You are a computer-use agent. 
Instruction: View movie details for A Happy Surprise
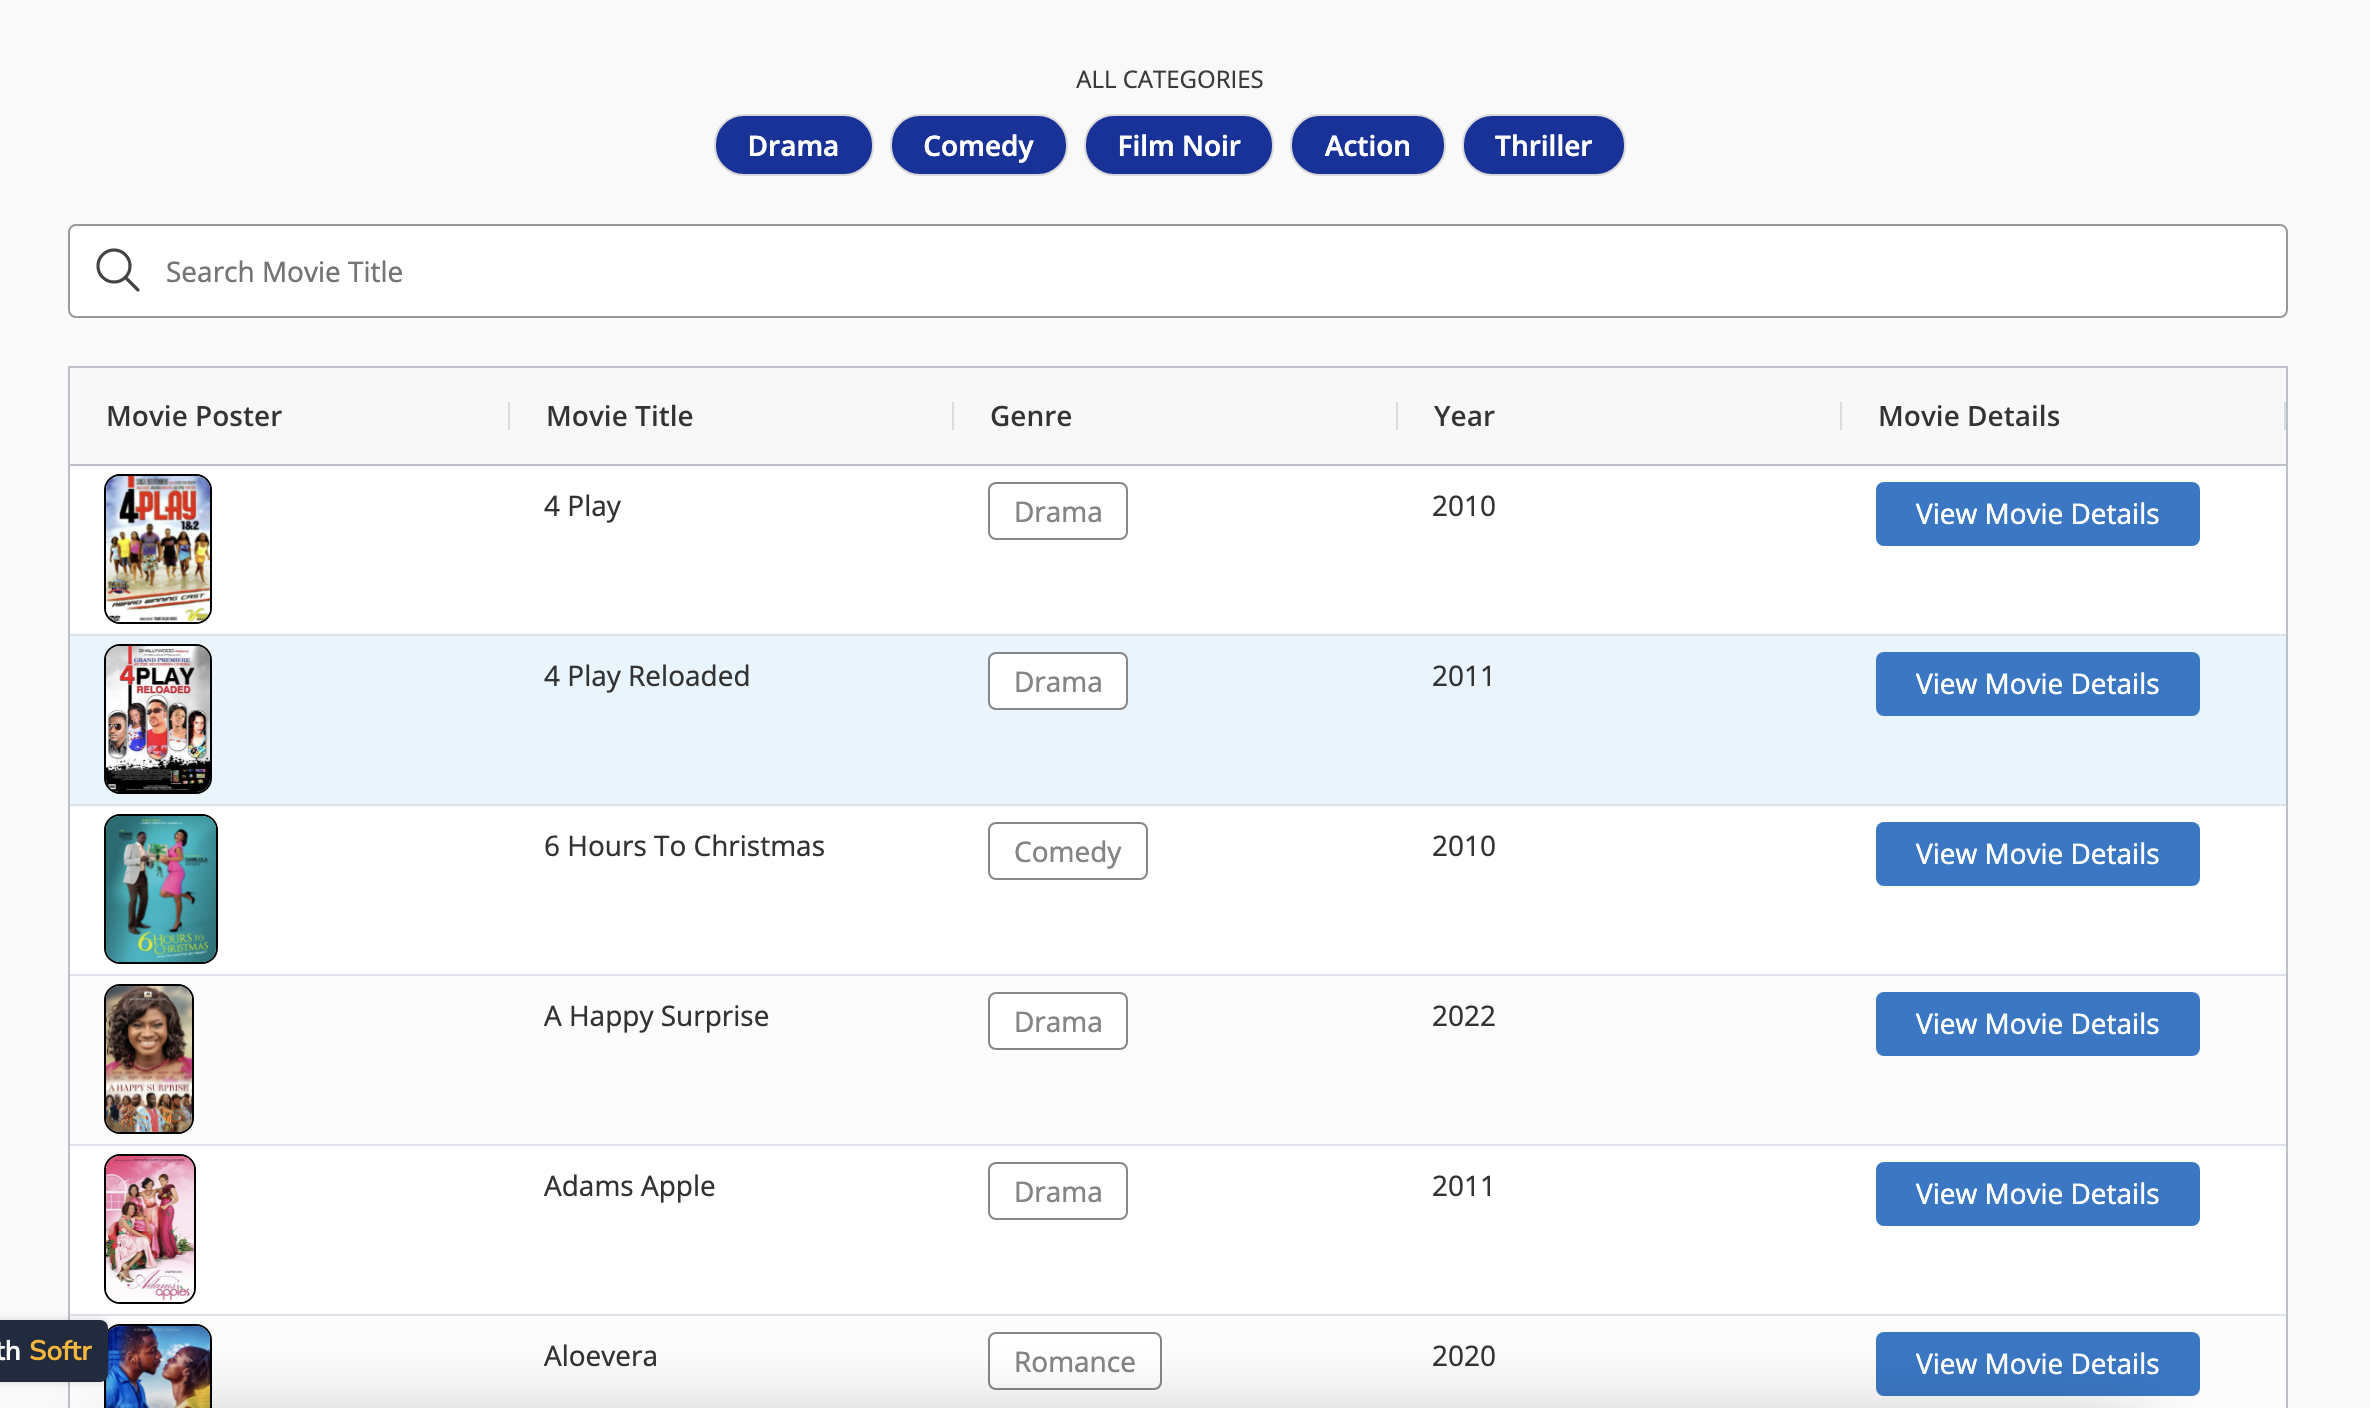point(2036,1023)
